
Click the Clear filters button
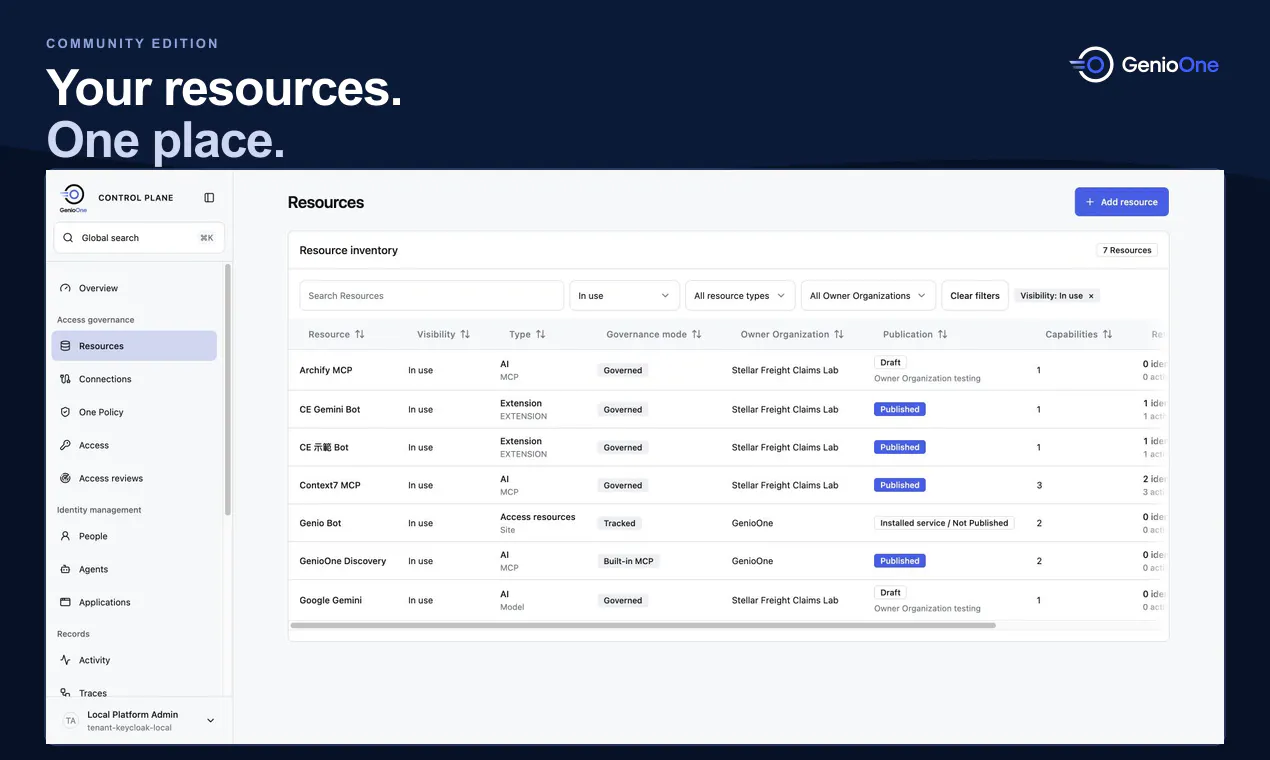[x=975, y=296]
